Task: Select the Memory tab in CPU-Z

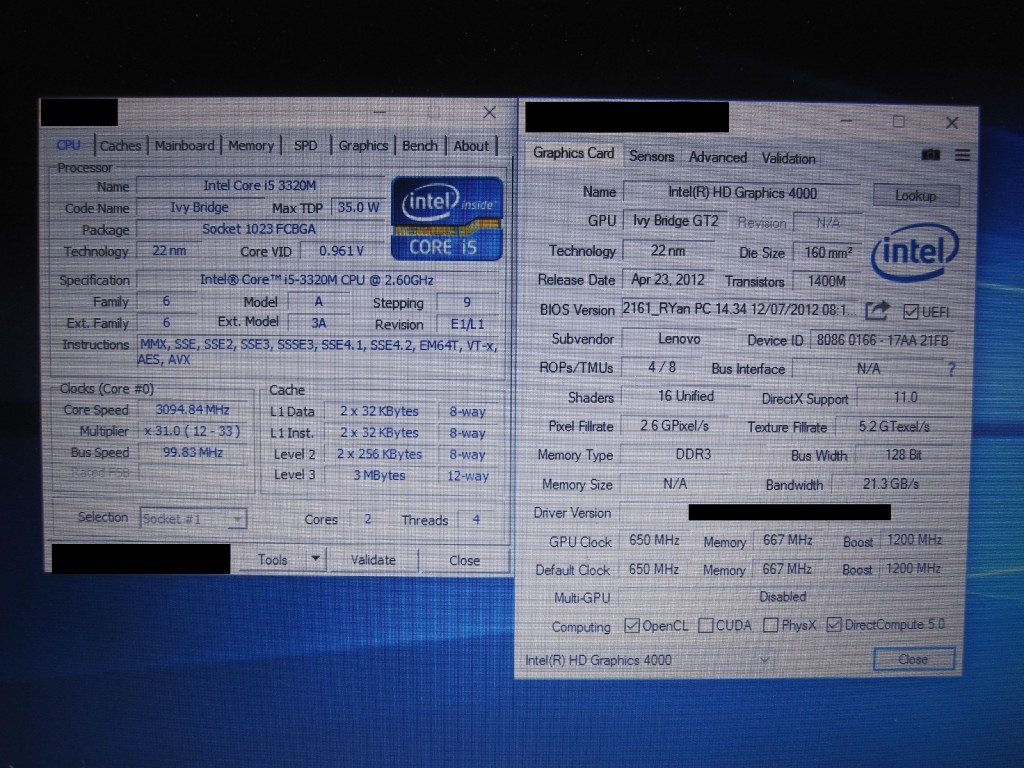Action: pyautogui.click(x=251, y=146)
